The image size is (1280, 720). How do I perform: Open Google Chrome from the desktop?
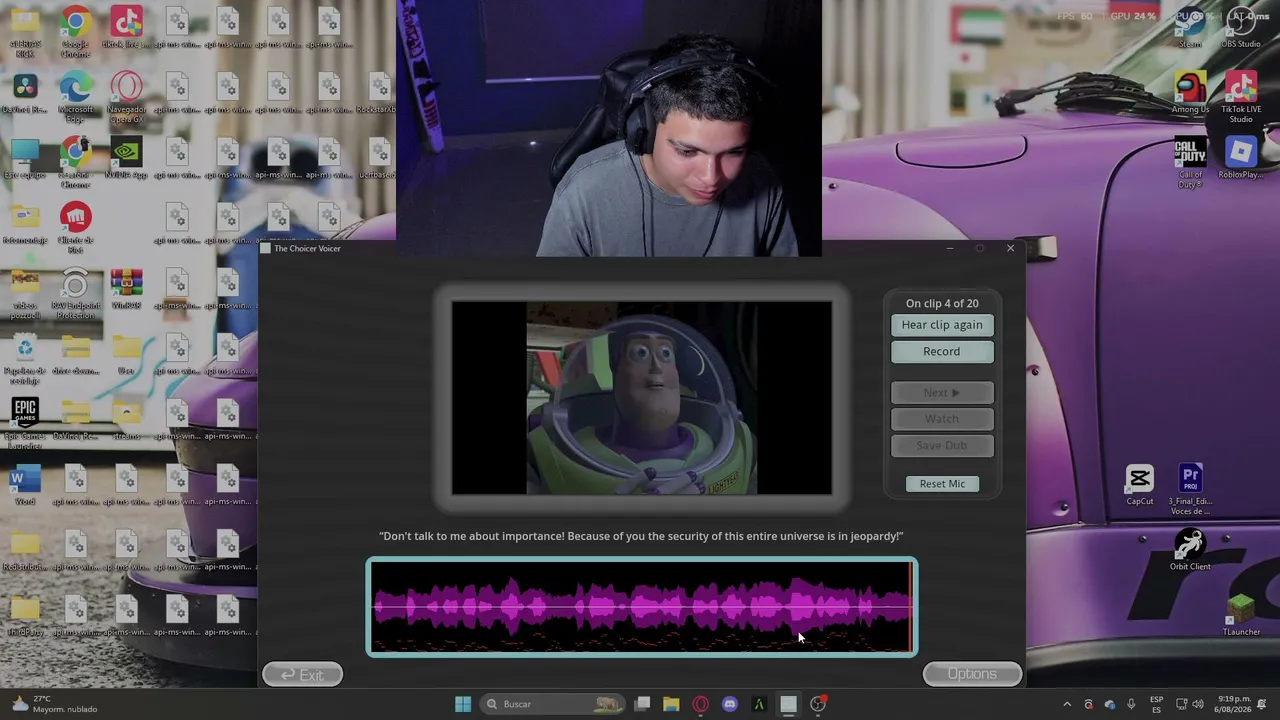click(76, 31)
